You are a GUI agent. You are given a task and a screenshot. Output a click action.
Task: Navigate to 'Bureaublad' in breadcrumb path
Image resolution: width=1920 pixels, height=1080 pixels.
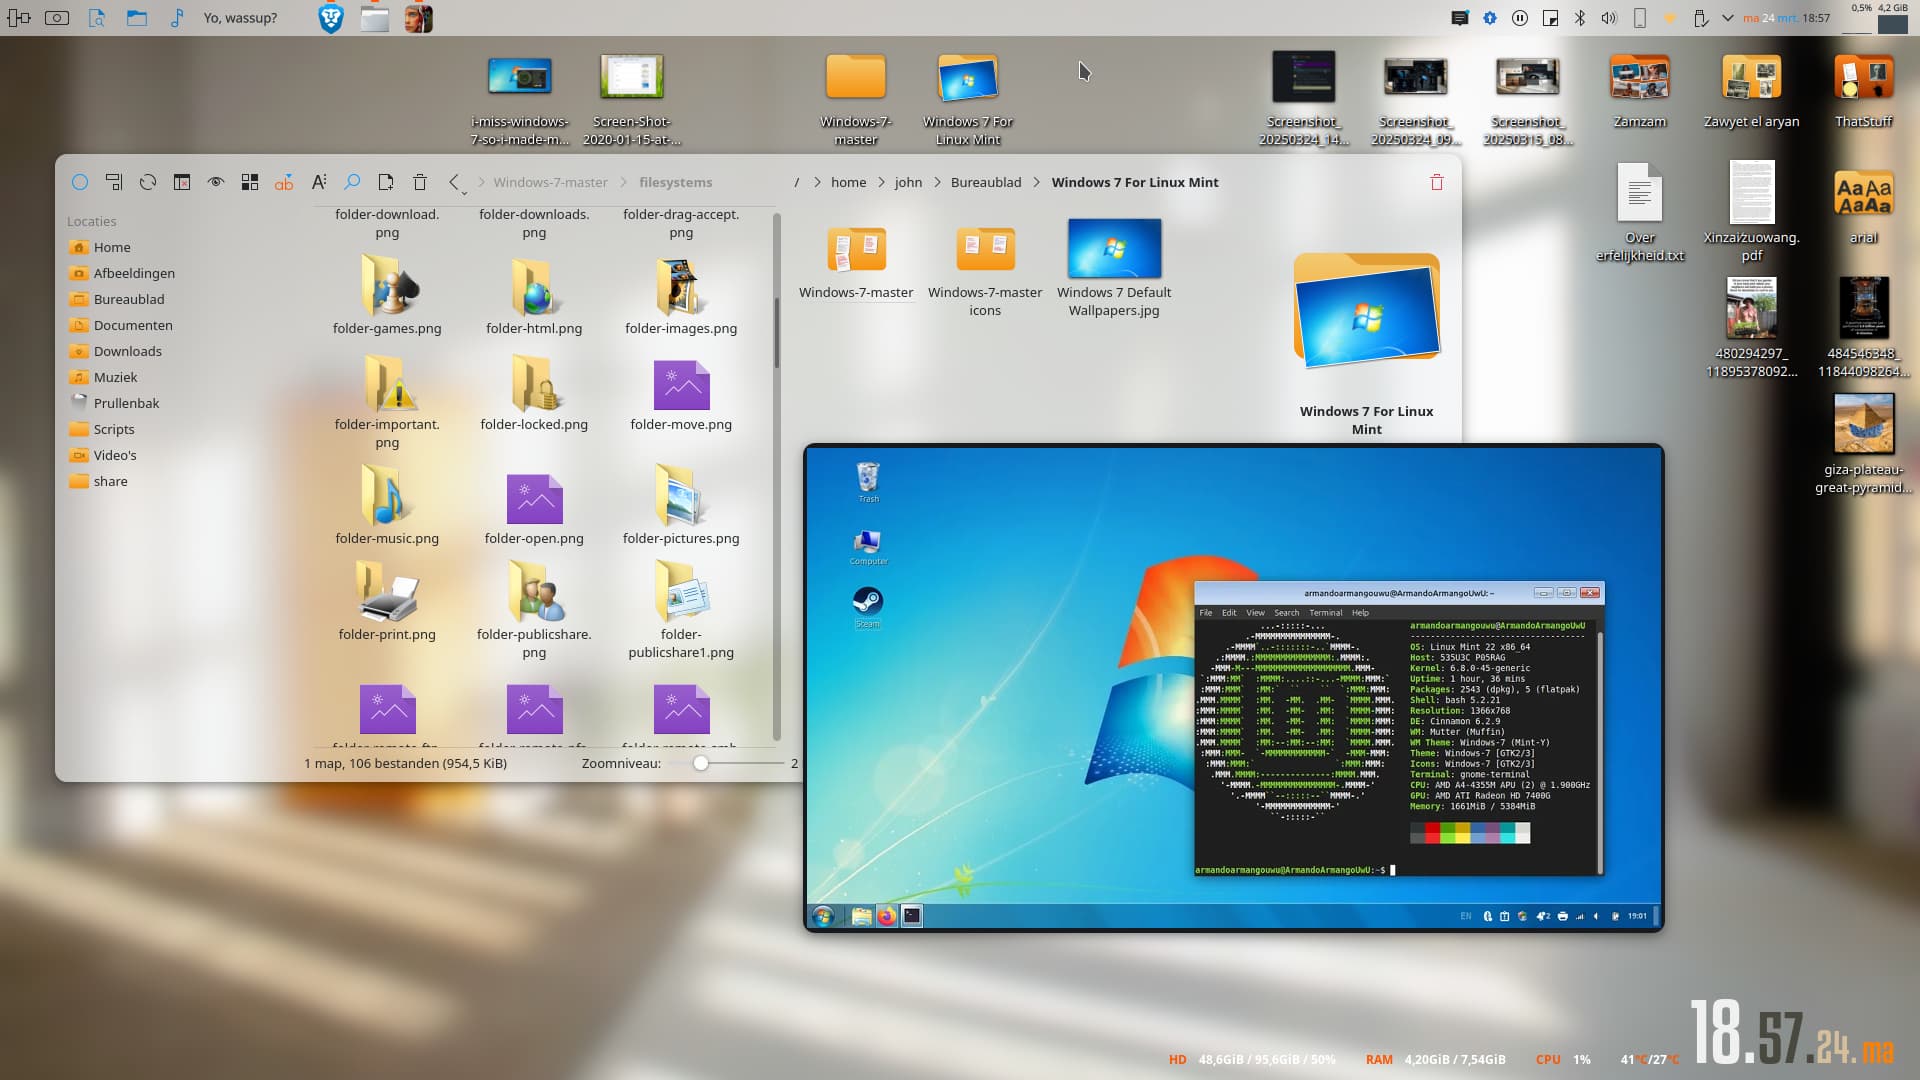click(x=986, y=182)
